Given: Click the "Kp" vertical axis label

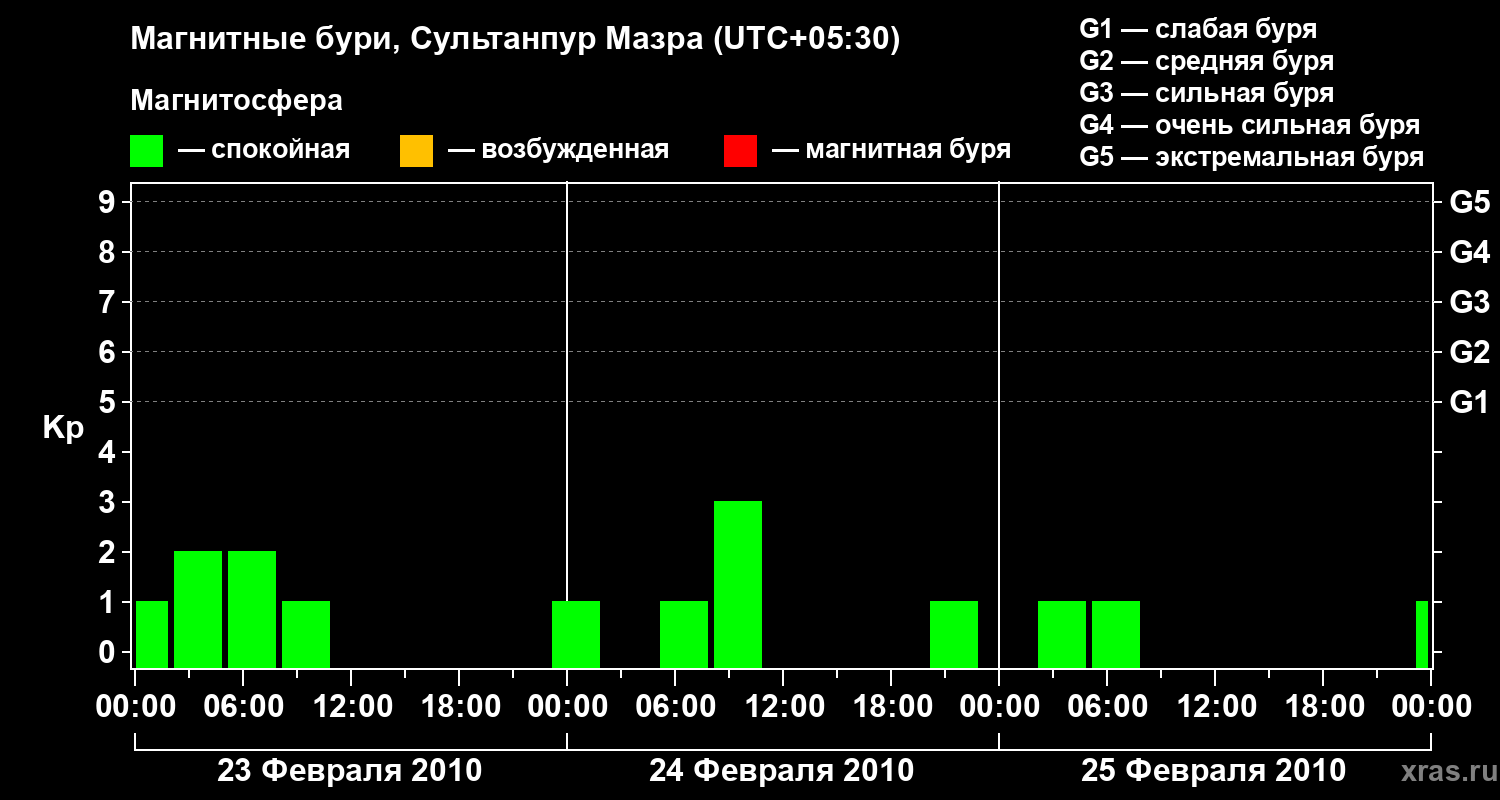Looking at the screenshot, I should click(x=63, y=428).
